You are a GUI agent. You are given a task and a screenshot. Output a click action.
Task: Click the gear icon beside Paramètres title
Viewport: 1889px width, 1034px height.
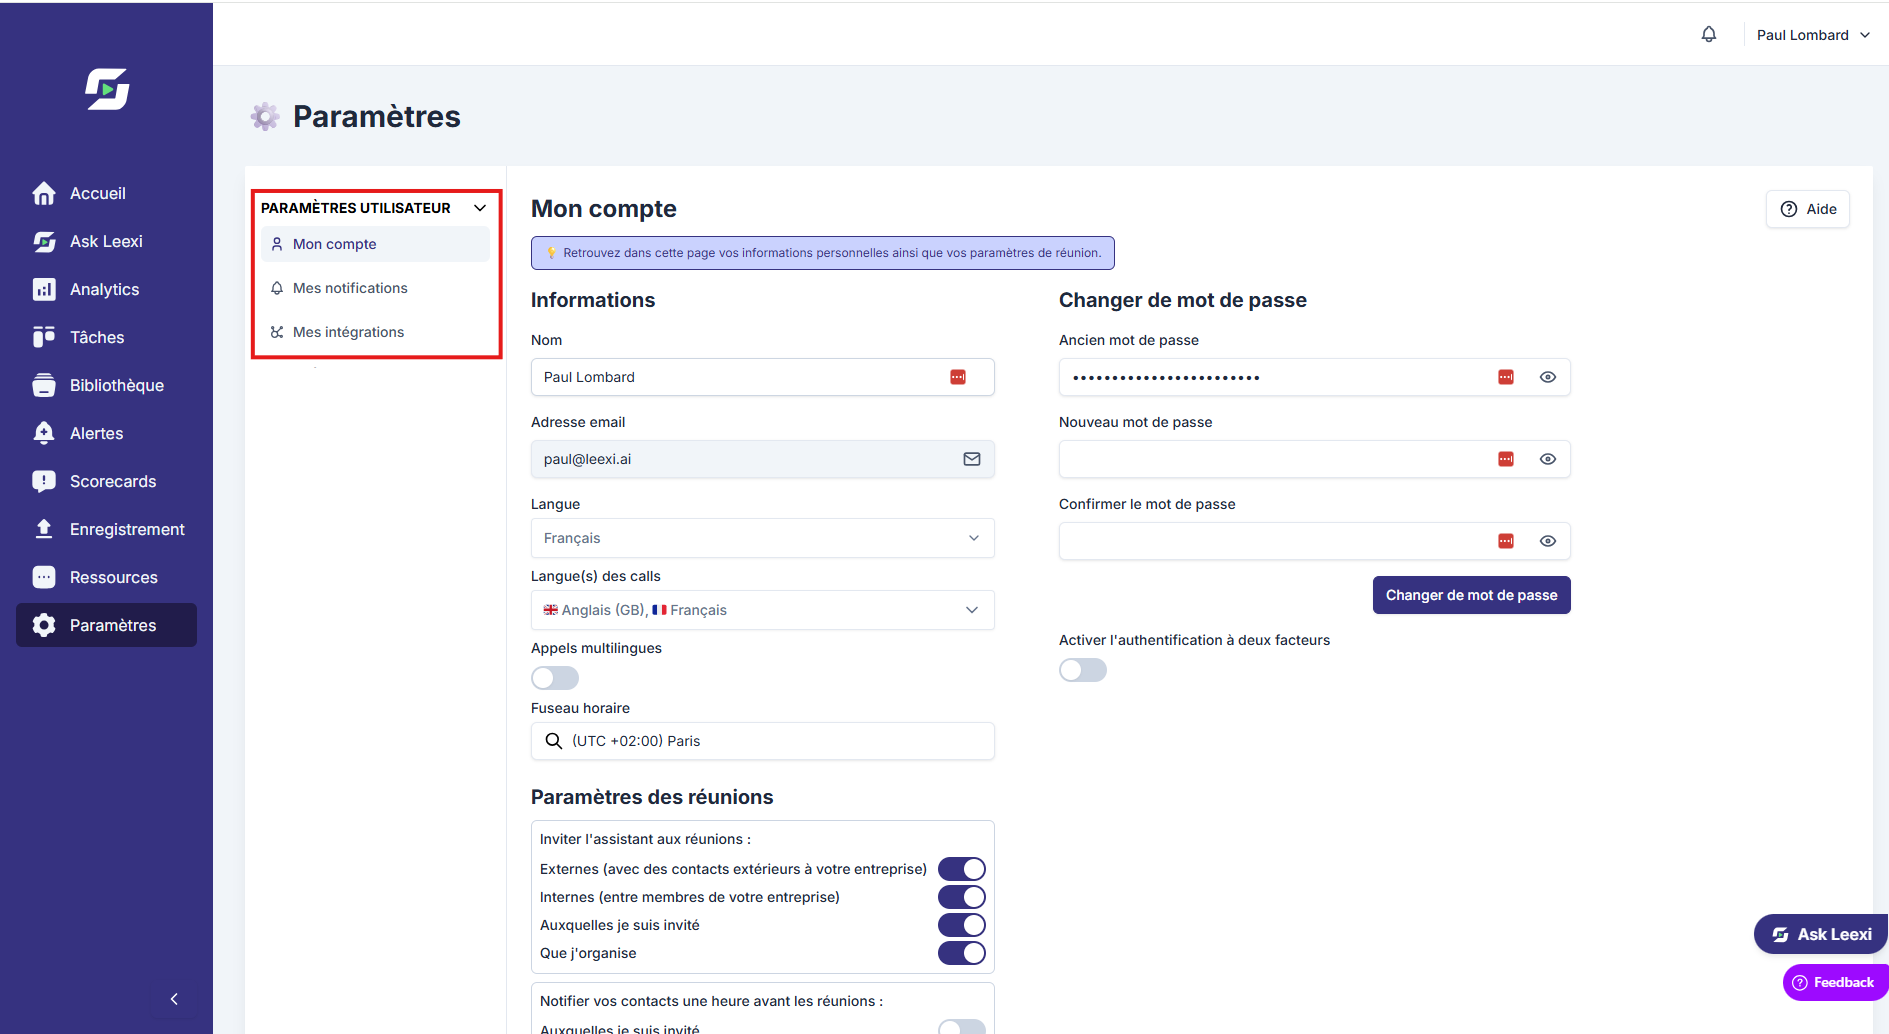click(x=265, y=117)
